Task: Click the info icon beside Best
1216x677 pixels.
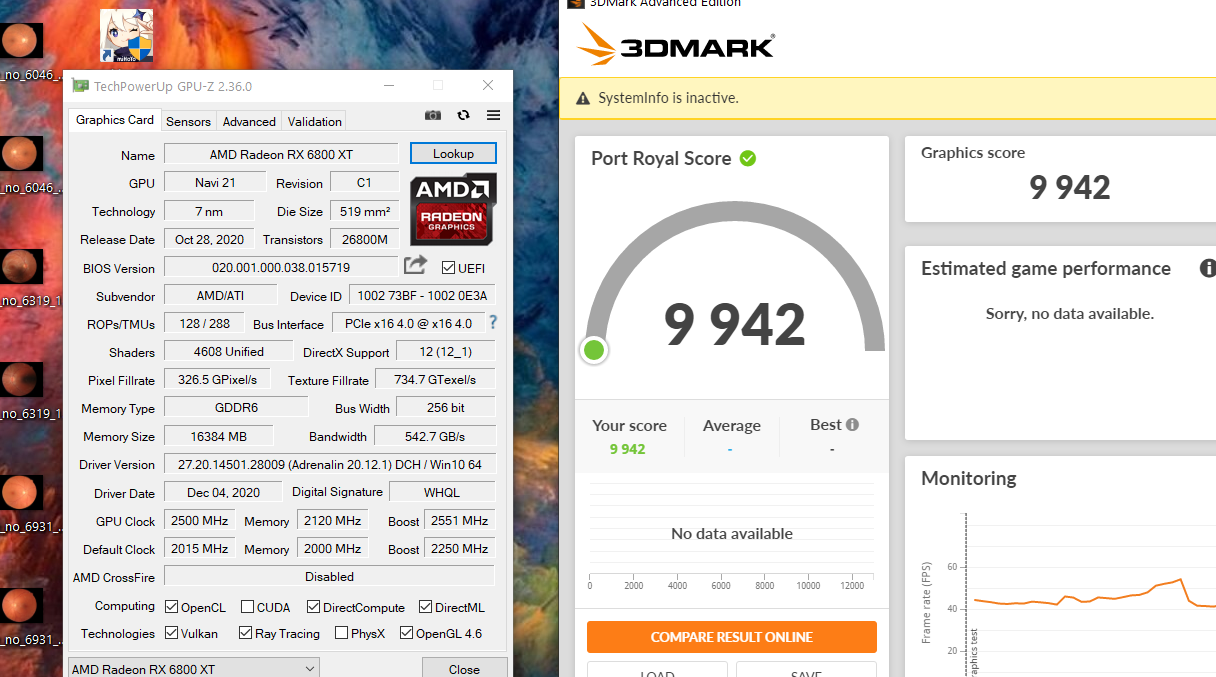Action: 852,424
